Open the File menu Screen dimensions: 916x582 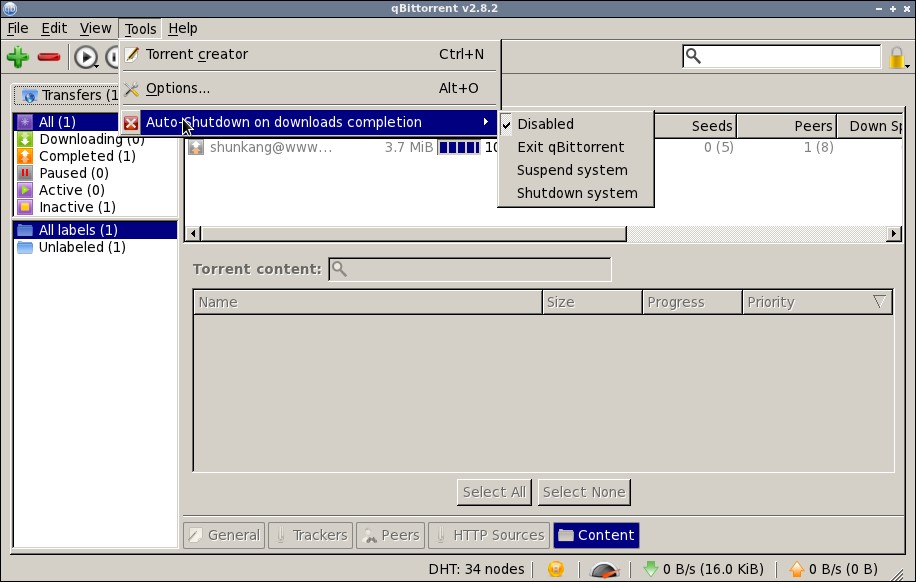(x=18, y=28)
